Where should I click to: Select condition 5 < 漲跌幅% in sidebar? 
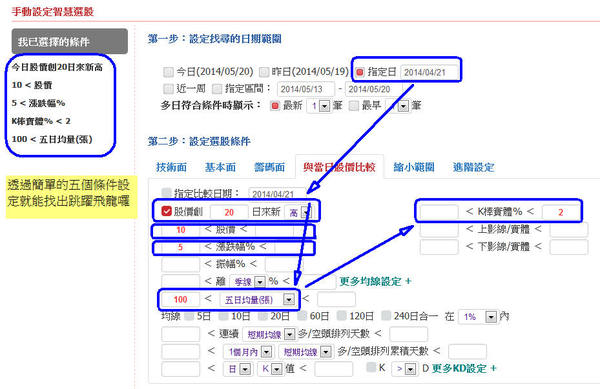coord(38,103)
